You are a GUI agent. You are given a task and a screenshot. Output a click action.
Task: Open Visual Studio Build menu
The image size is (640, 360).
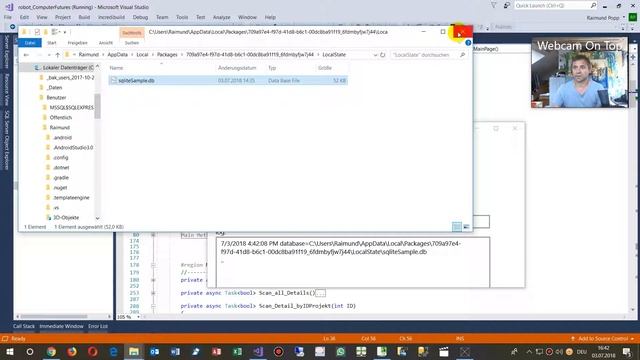(x=84, y=17)
